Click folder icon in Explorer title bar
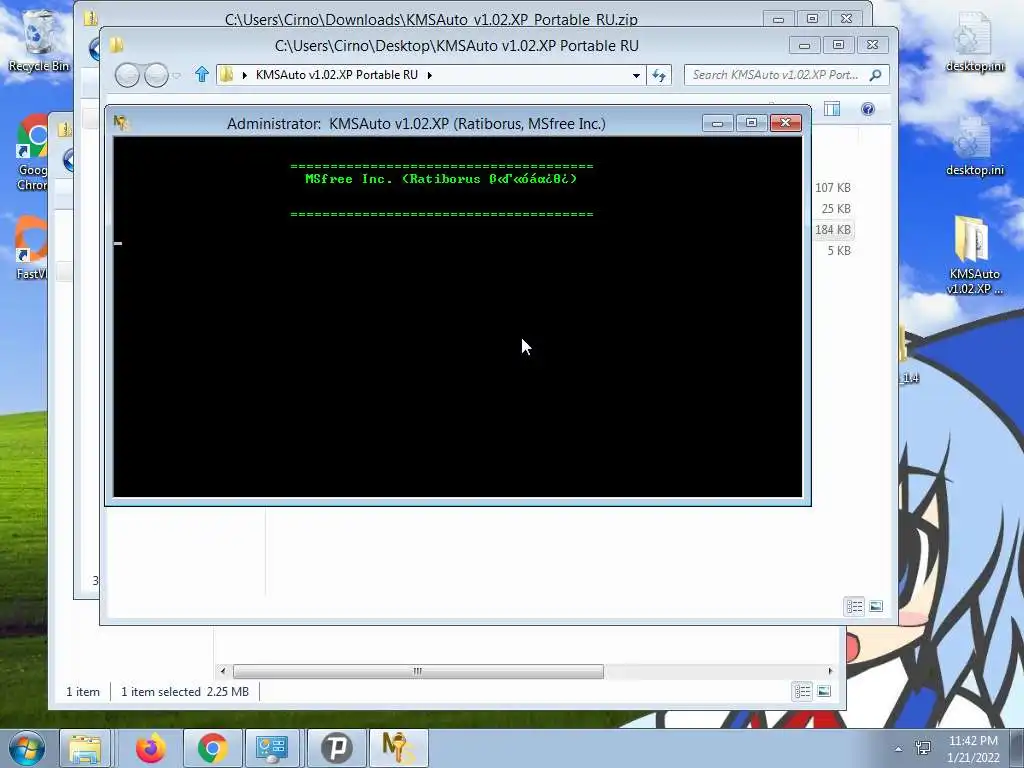1024x768 pixels. (116, 45)
